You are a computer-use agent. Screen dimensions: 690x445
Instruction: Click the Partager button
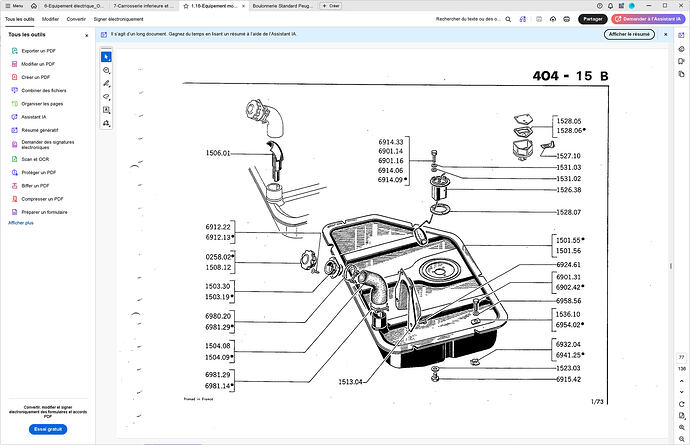point(593,19)
